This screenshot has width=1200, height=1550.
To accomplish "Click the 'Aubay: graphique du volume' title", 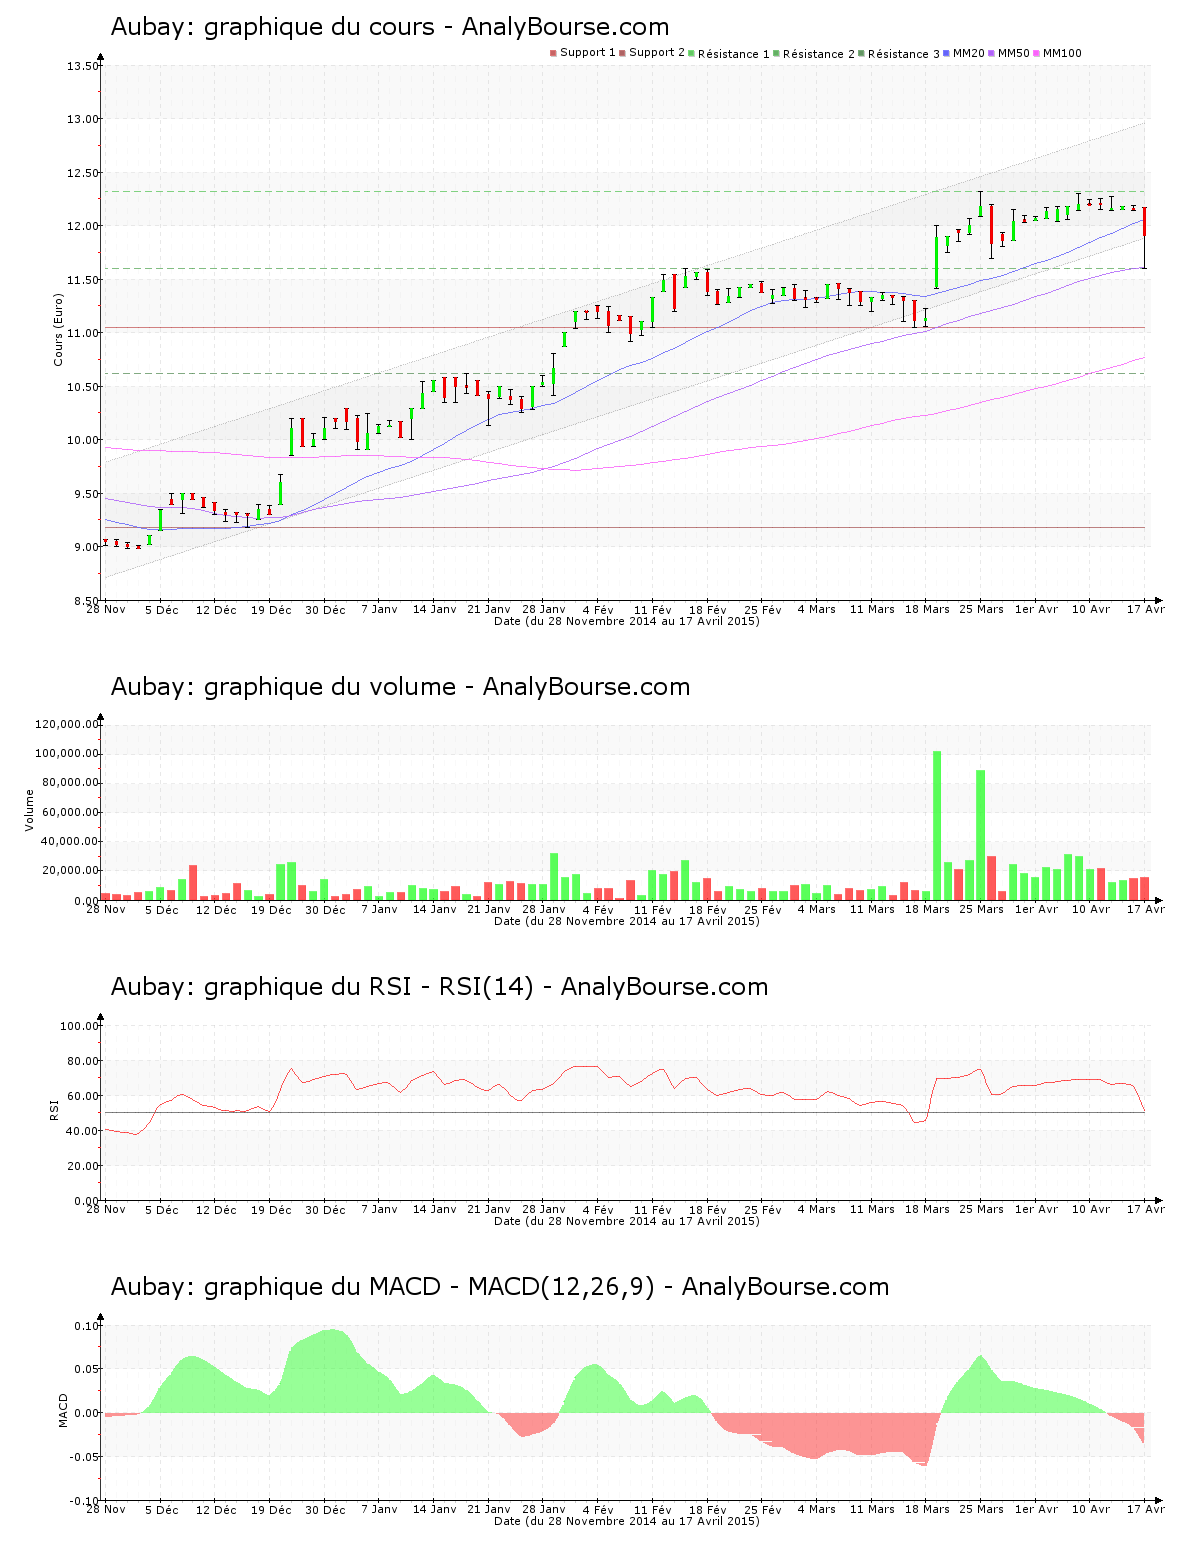I will [x=400, y=687].
